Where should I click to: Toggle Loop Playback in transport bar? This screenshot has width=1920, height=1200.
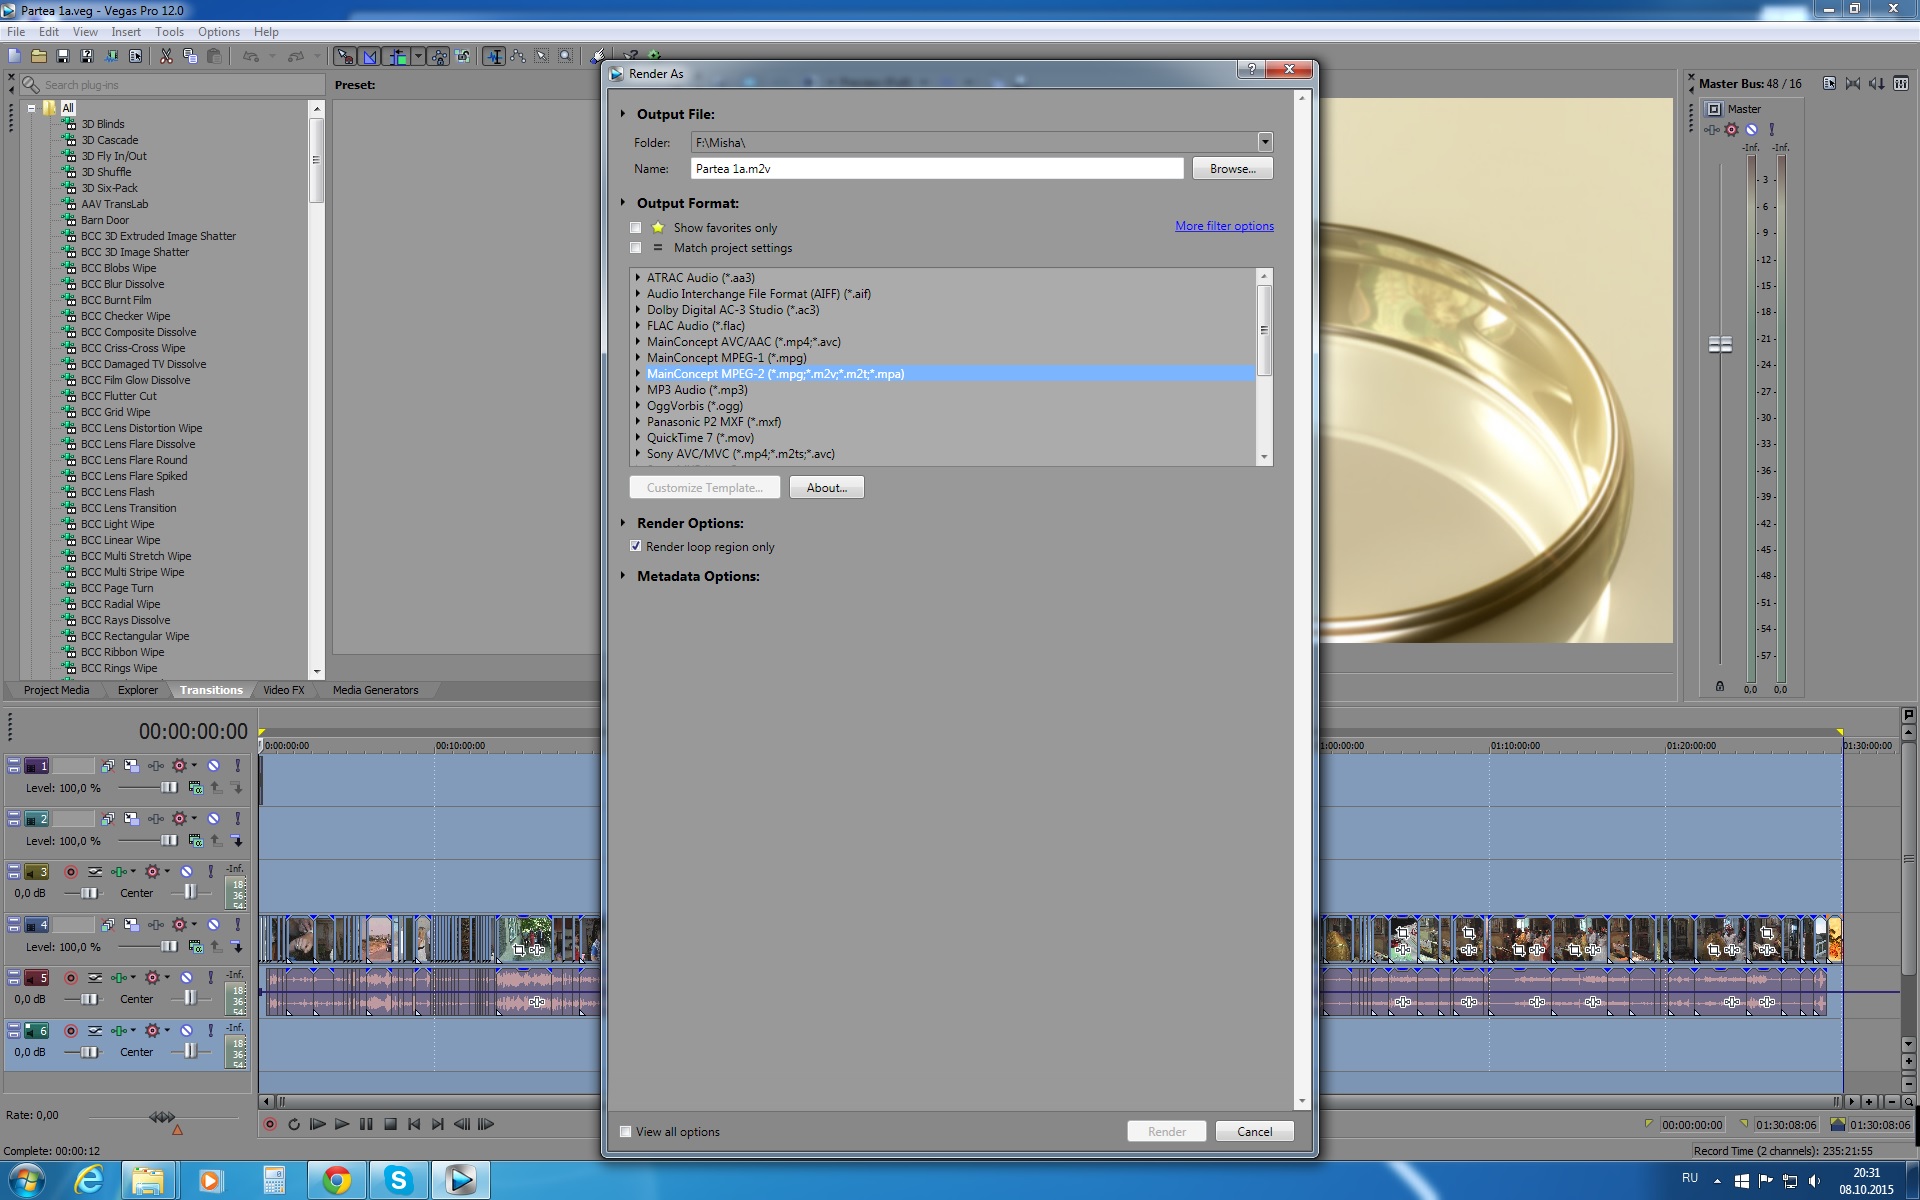(x=294, y=1124)
